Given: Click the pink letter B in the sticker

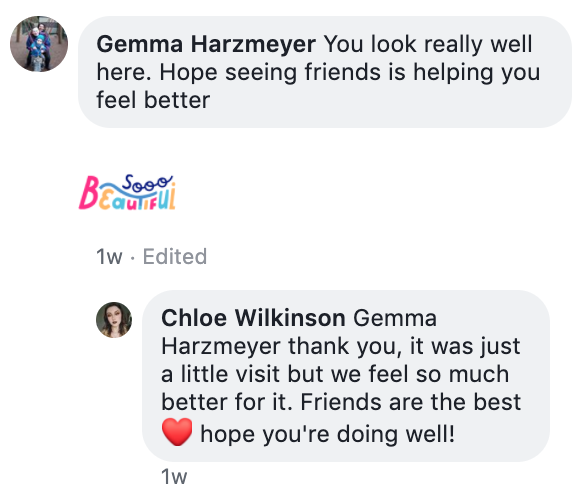Looking at the screenshot, I should pos(89,193).
